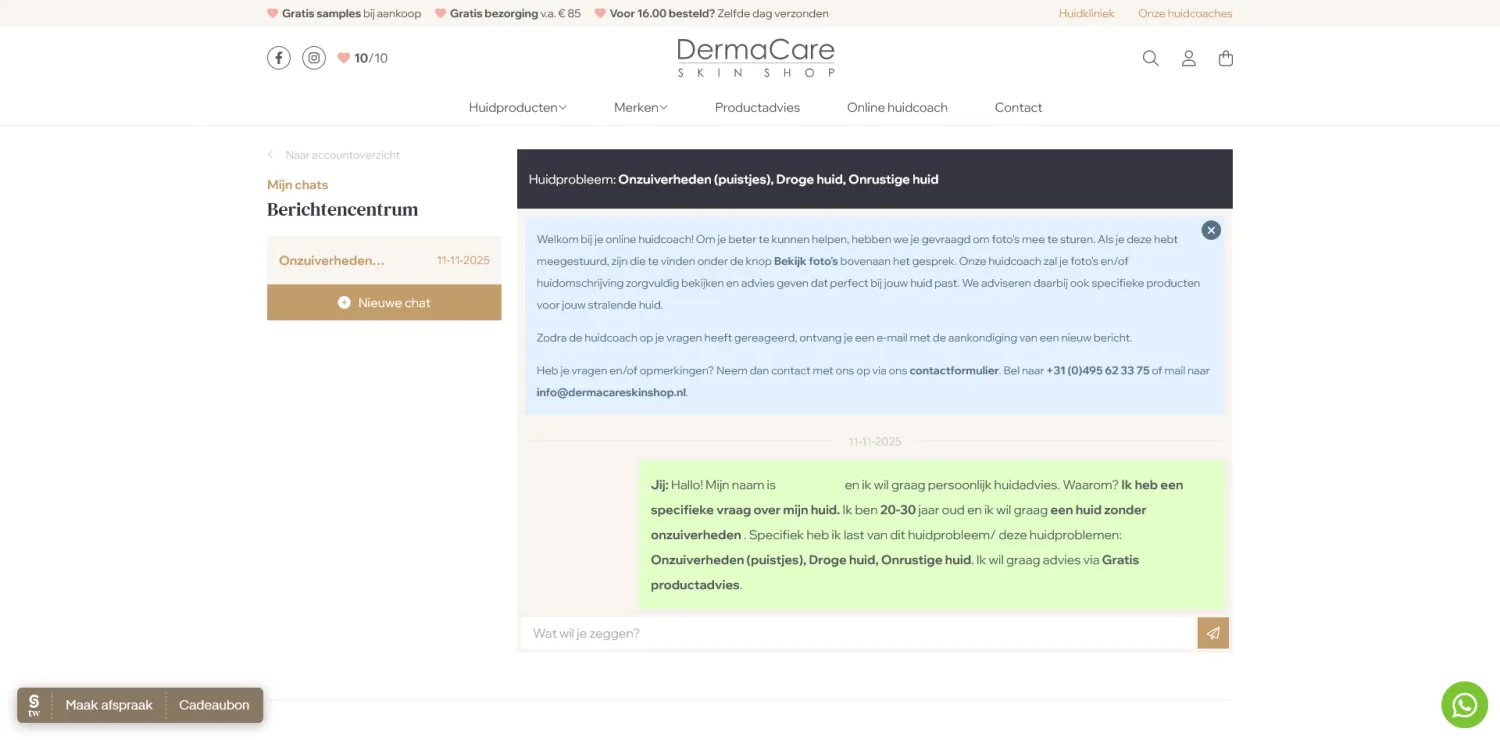The height and width of the screenshot is (740, 1500).
Task: Open the Contact menu item
Action: pyautogui.click(x=1018, y=107)
